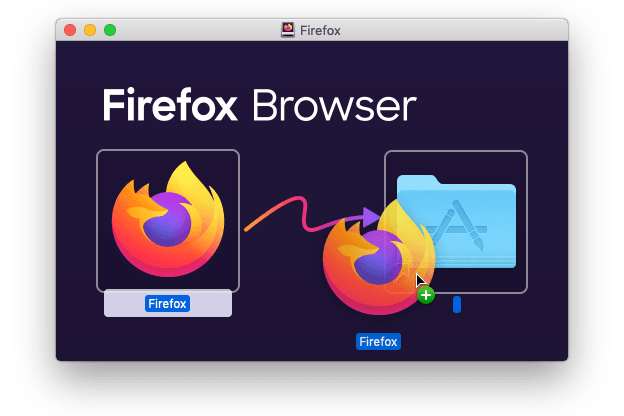Click the highlighted Firefox label under left icon

[168, 304]
